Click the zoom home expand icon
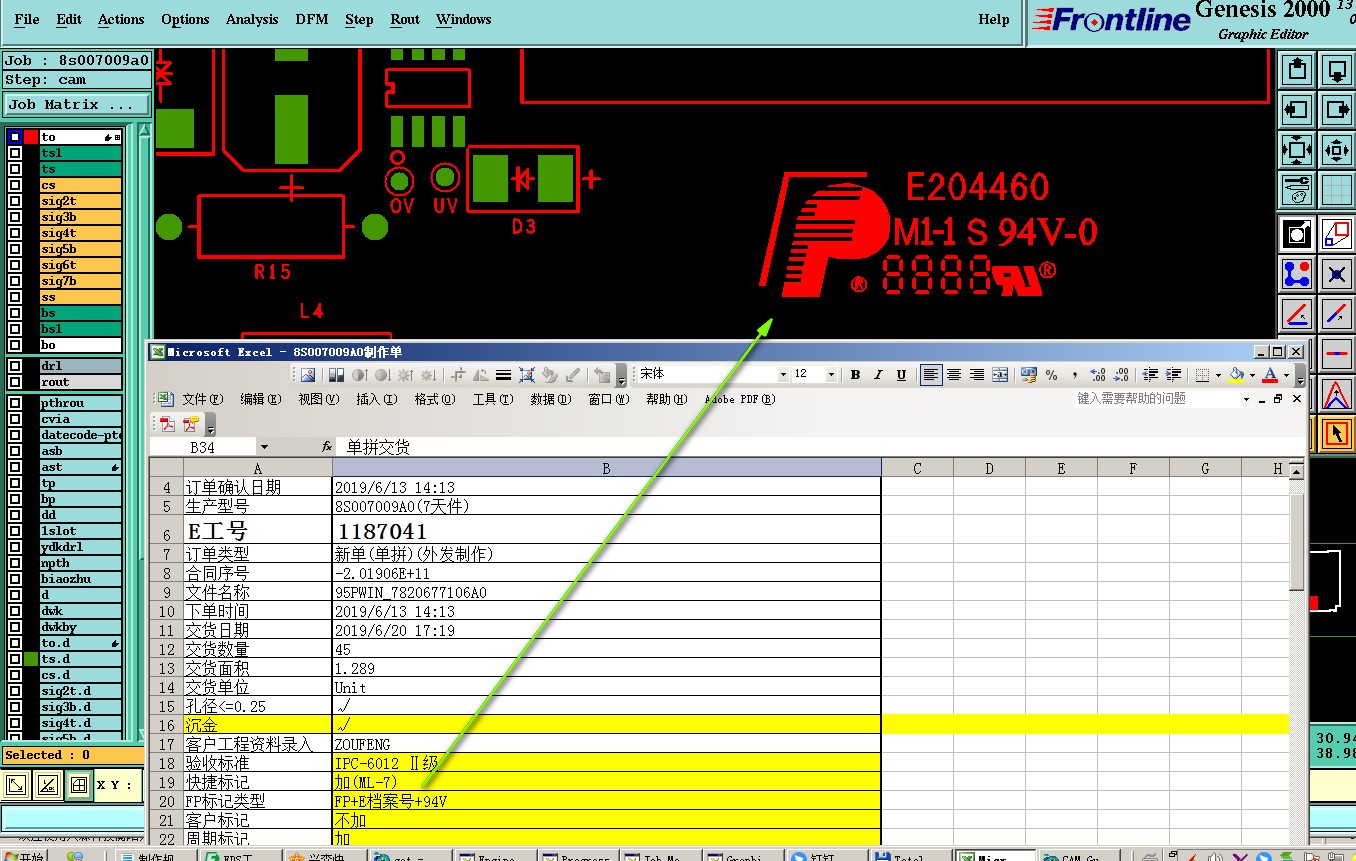 click(1297, 149)
